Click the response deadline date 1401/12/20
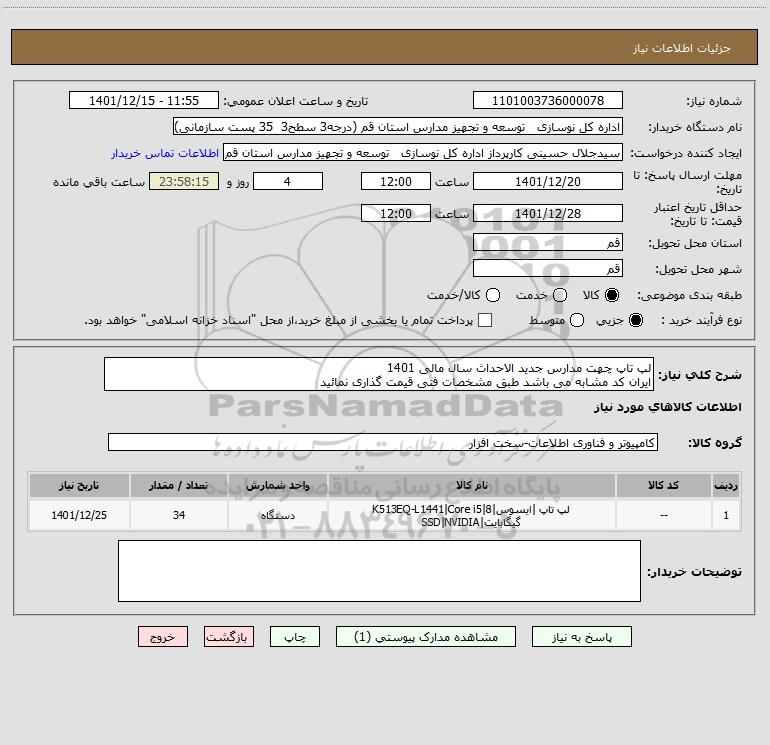The image size is (770, 745). (548, 181)
